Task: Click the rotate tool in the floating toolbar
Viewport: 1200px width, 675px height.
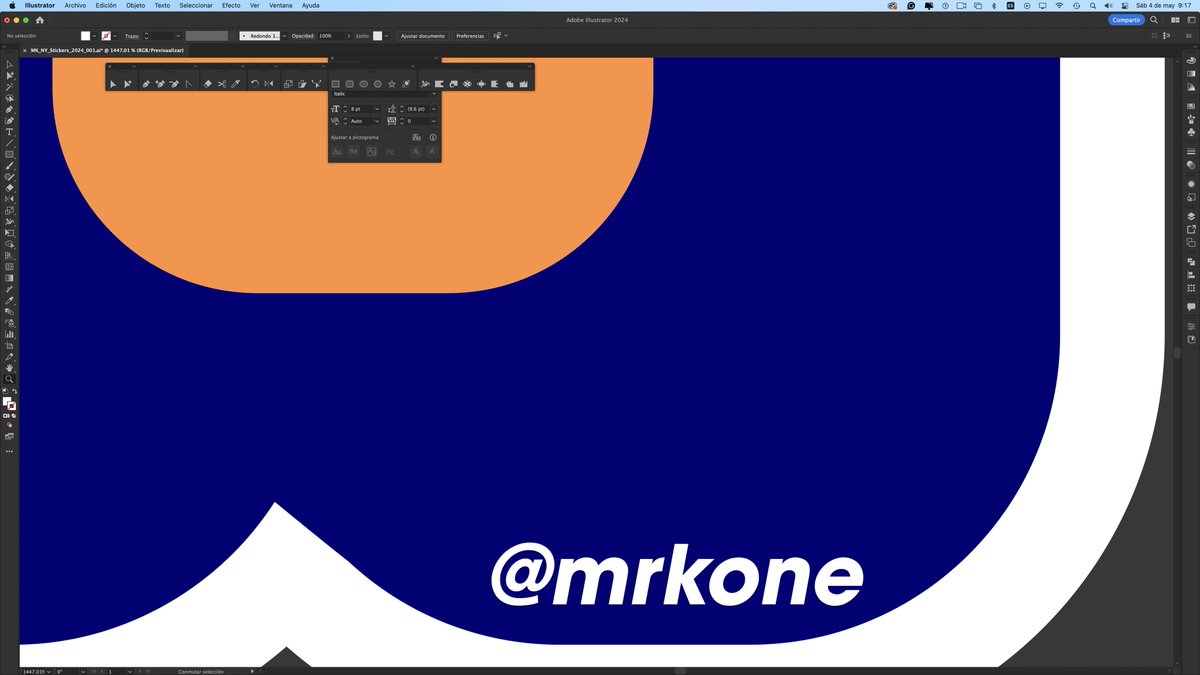Action: pos(255,84)
